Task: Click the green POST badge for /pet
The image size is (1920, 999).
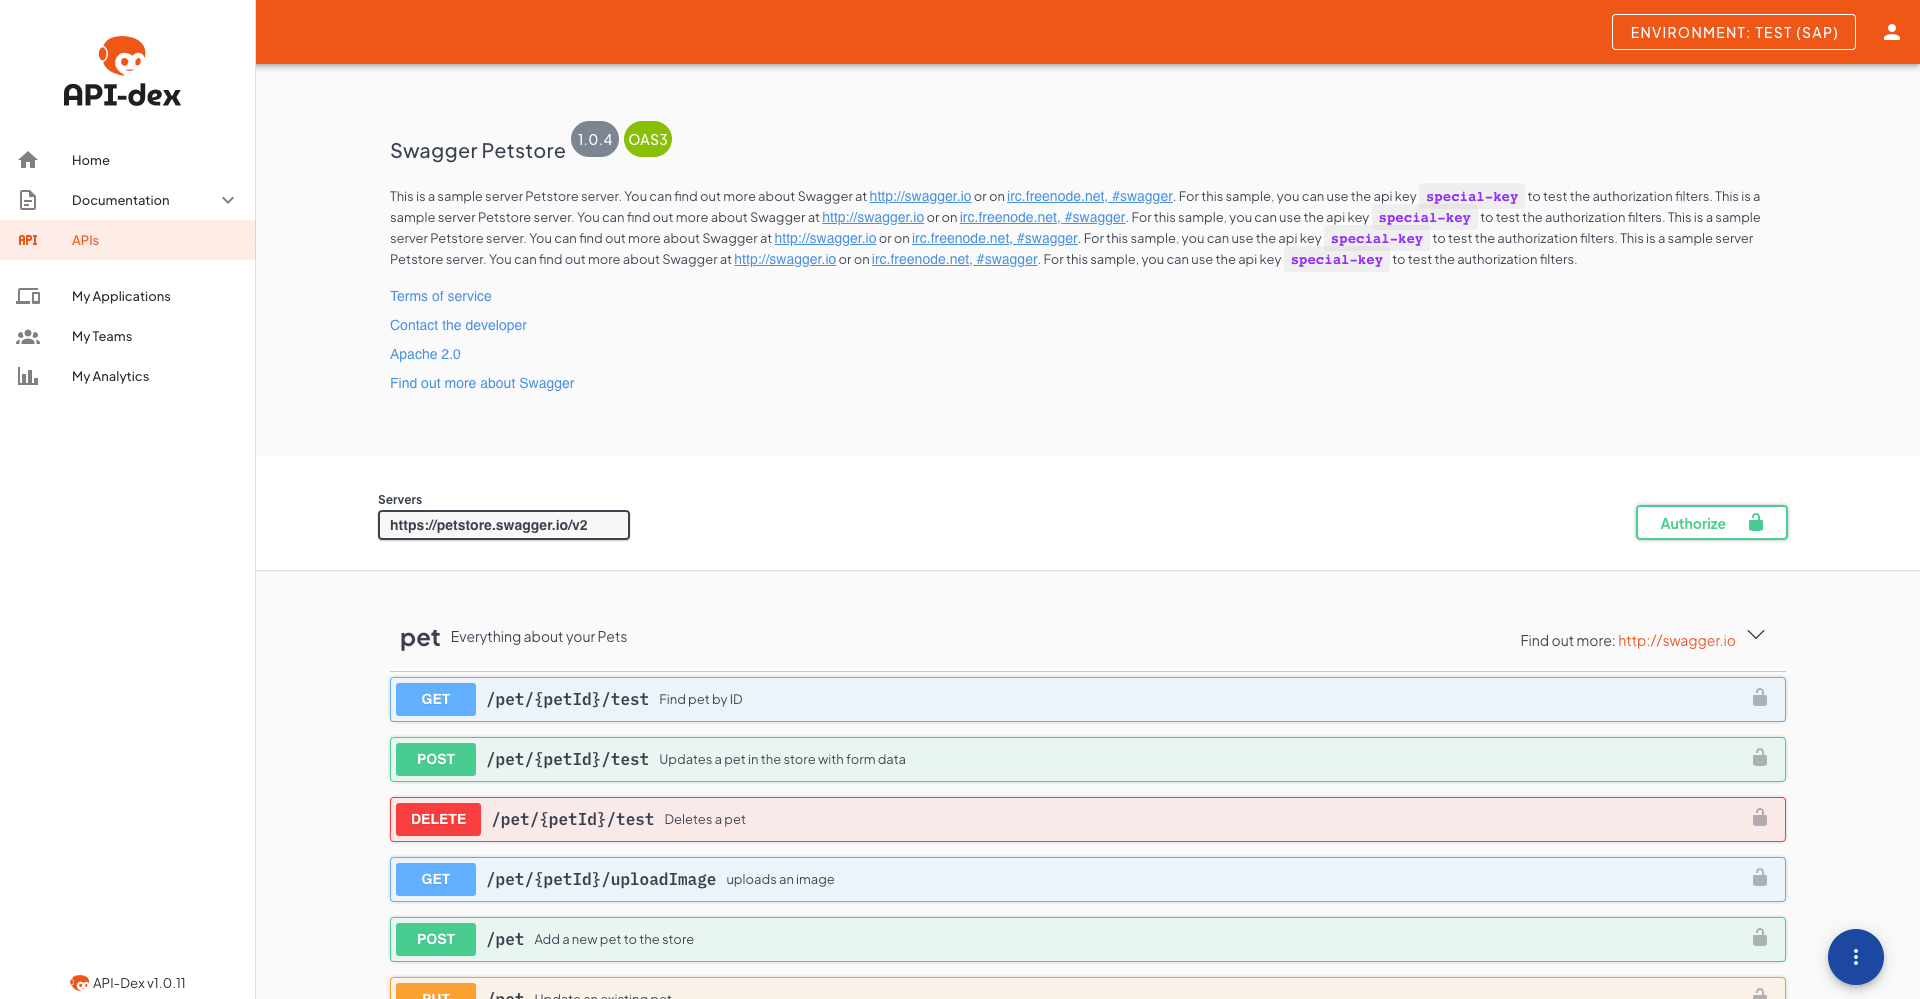Action: click(x=436, y=939)
